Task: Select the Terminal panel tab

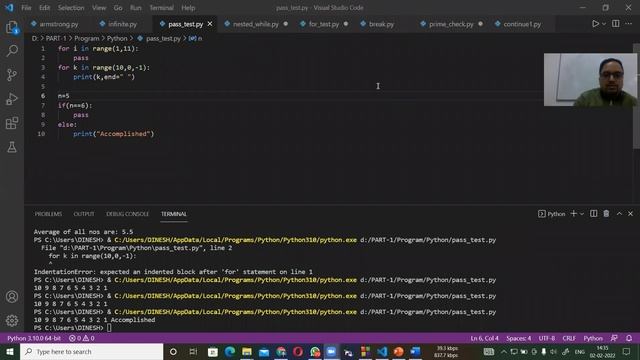Action: 173,214
